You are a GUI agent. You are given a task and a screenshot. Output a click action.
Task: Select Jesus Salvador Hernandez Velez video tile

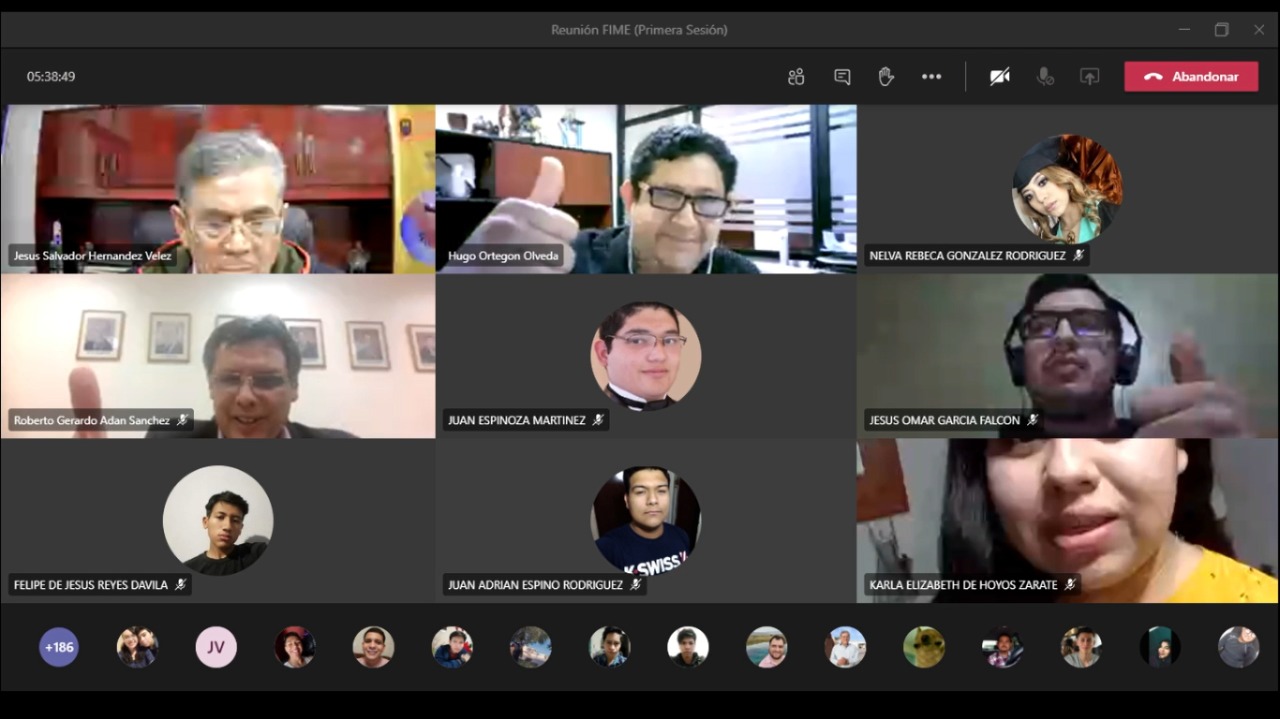click(x=217, y=188)
